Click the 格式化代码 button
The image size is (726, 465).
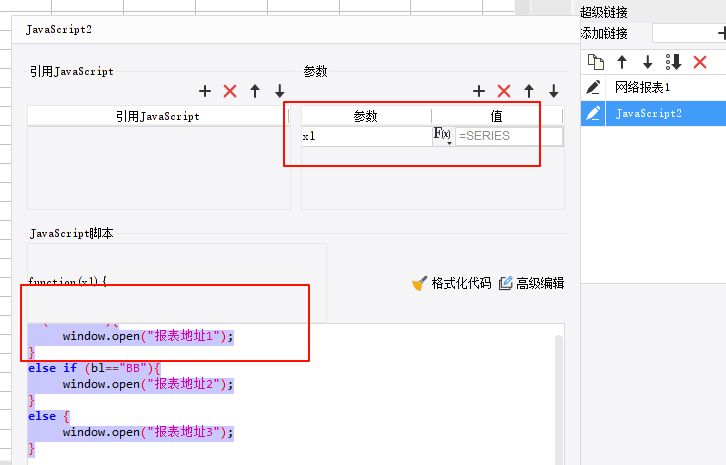[452, 283]
